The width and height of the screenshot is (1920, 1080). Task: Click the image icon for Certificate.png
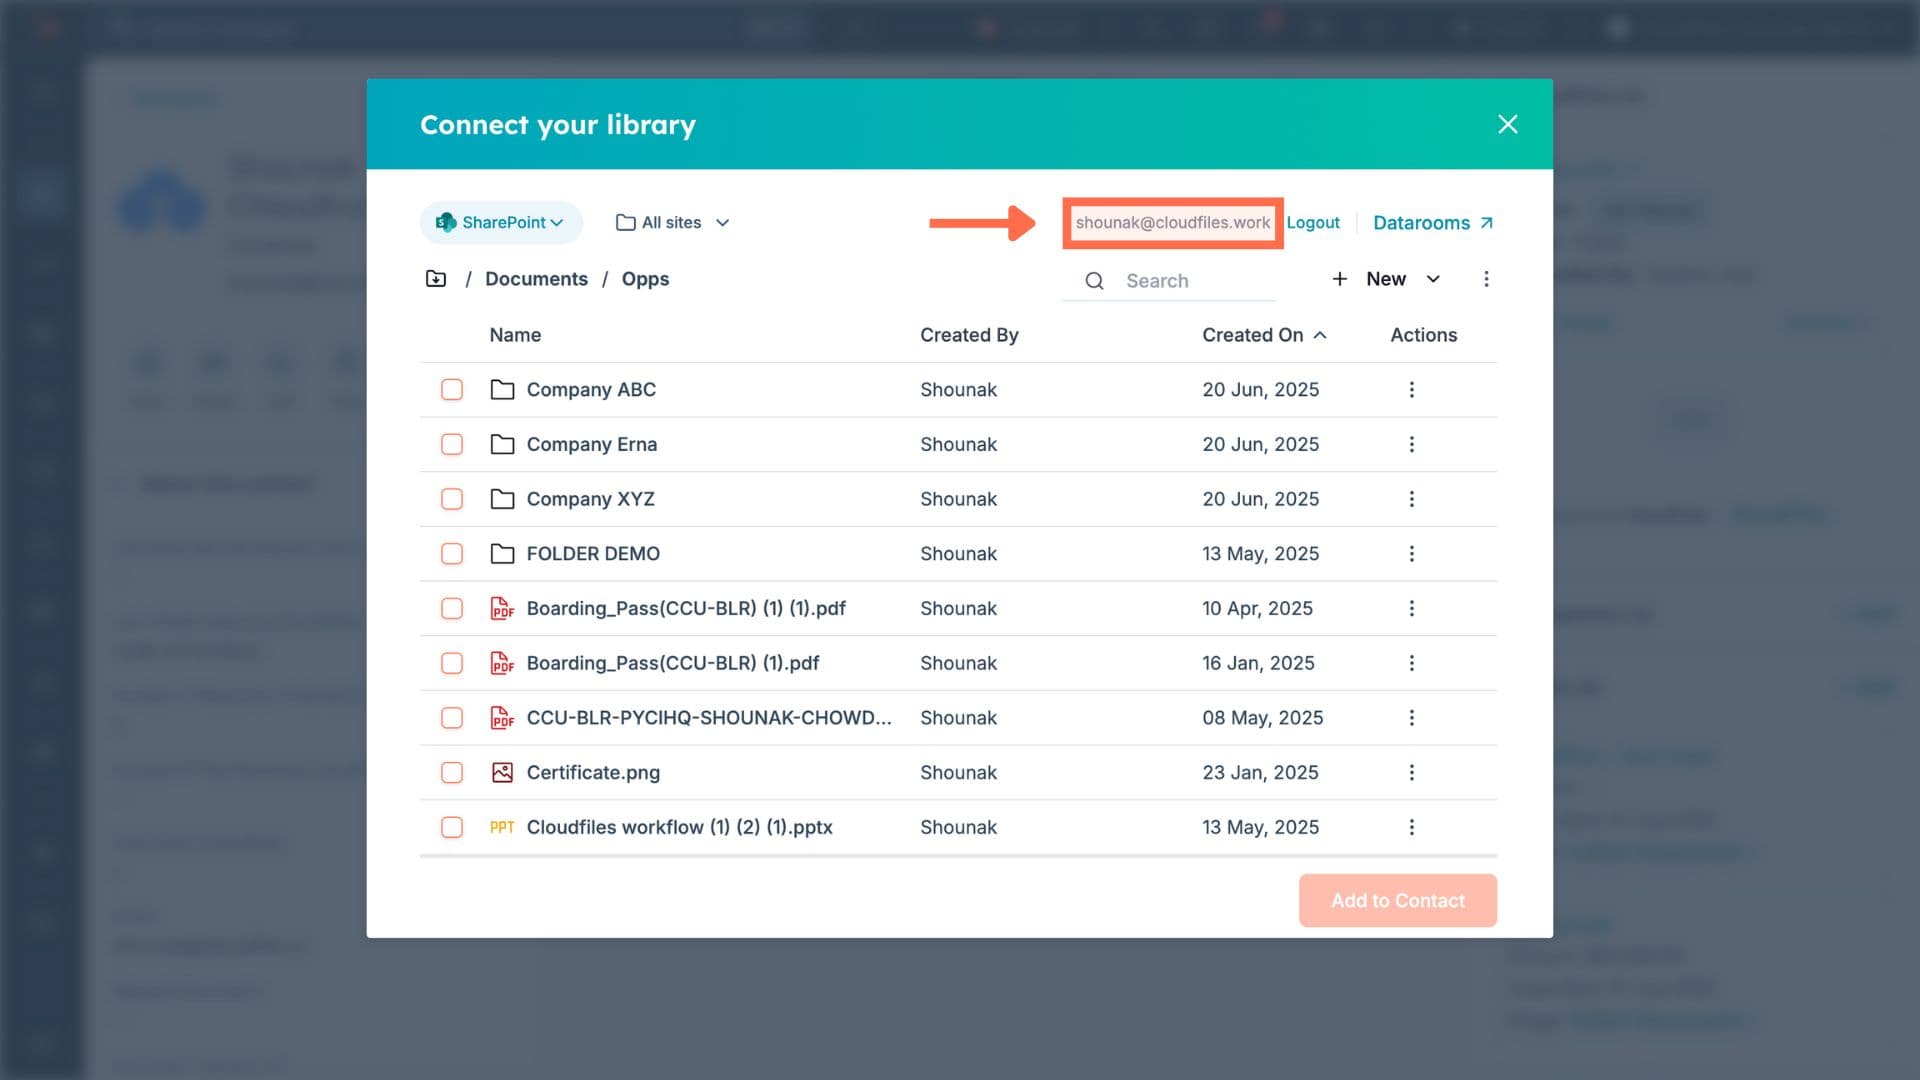point(502,772)
